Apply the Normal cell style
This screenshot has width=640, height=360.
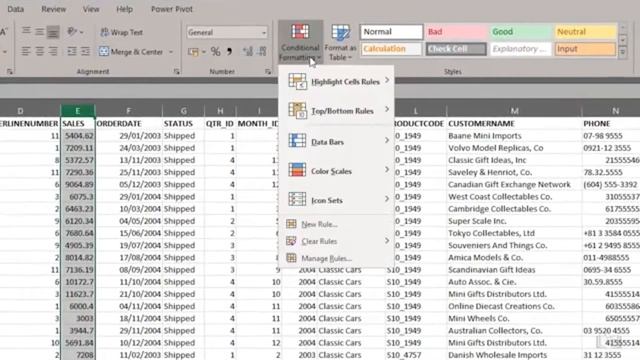(391, 32)
